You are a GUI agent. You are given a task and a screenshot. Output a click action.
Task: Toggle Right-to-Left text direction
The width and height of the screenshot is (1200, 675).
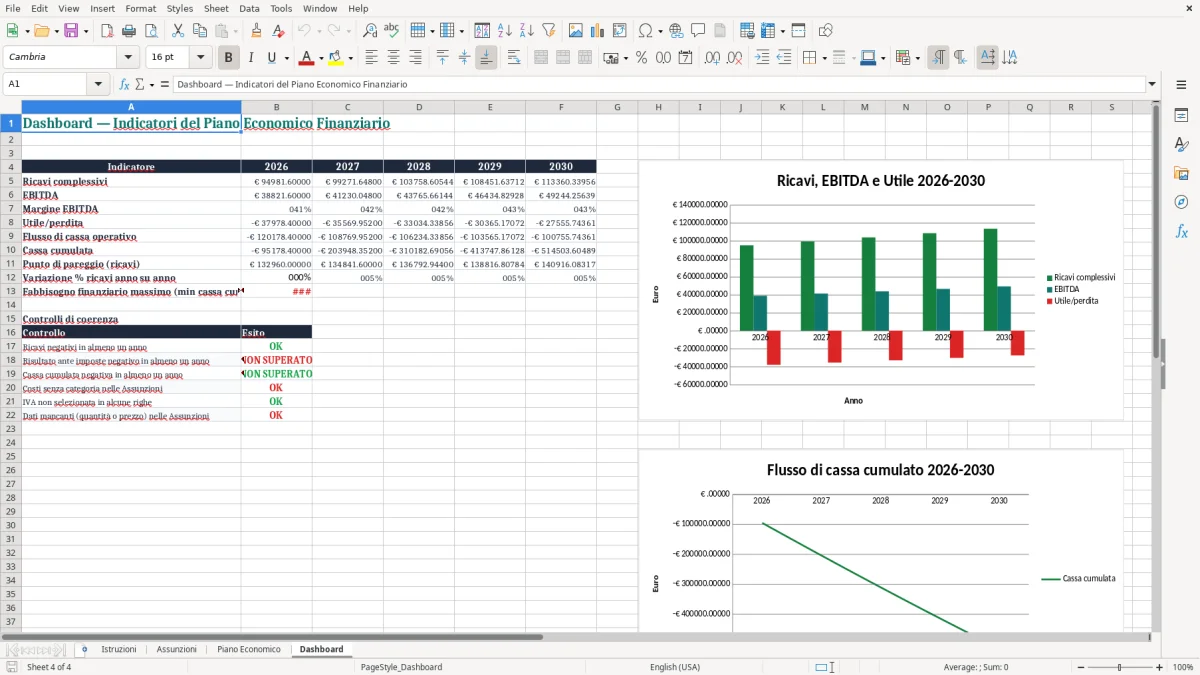click(960, 58)
